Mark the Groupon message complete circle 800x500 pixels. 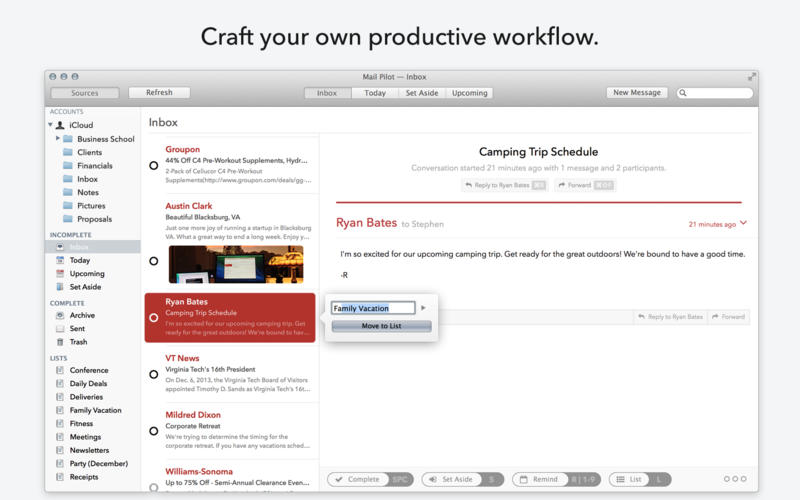154,165
